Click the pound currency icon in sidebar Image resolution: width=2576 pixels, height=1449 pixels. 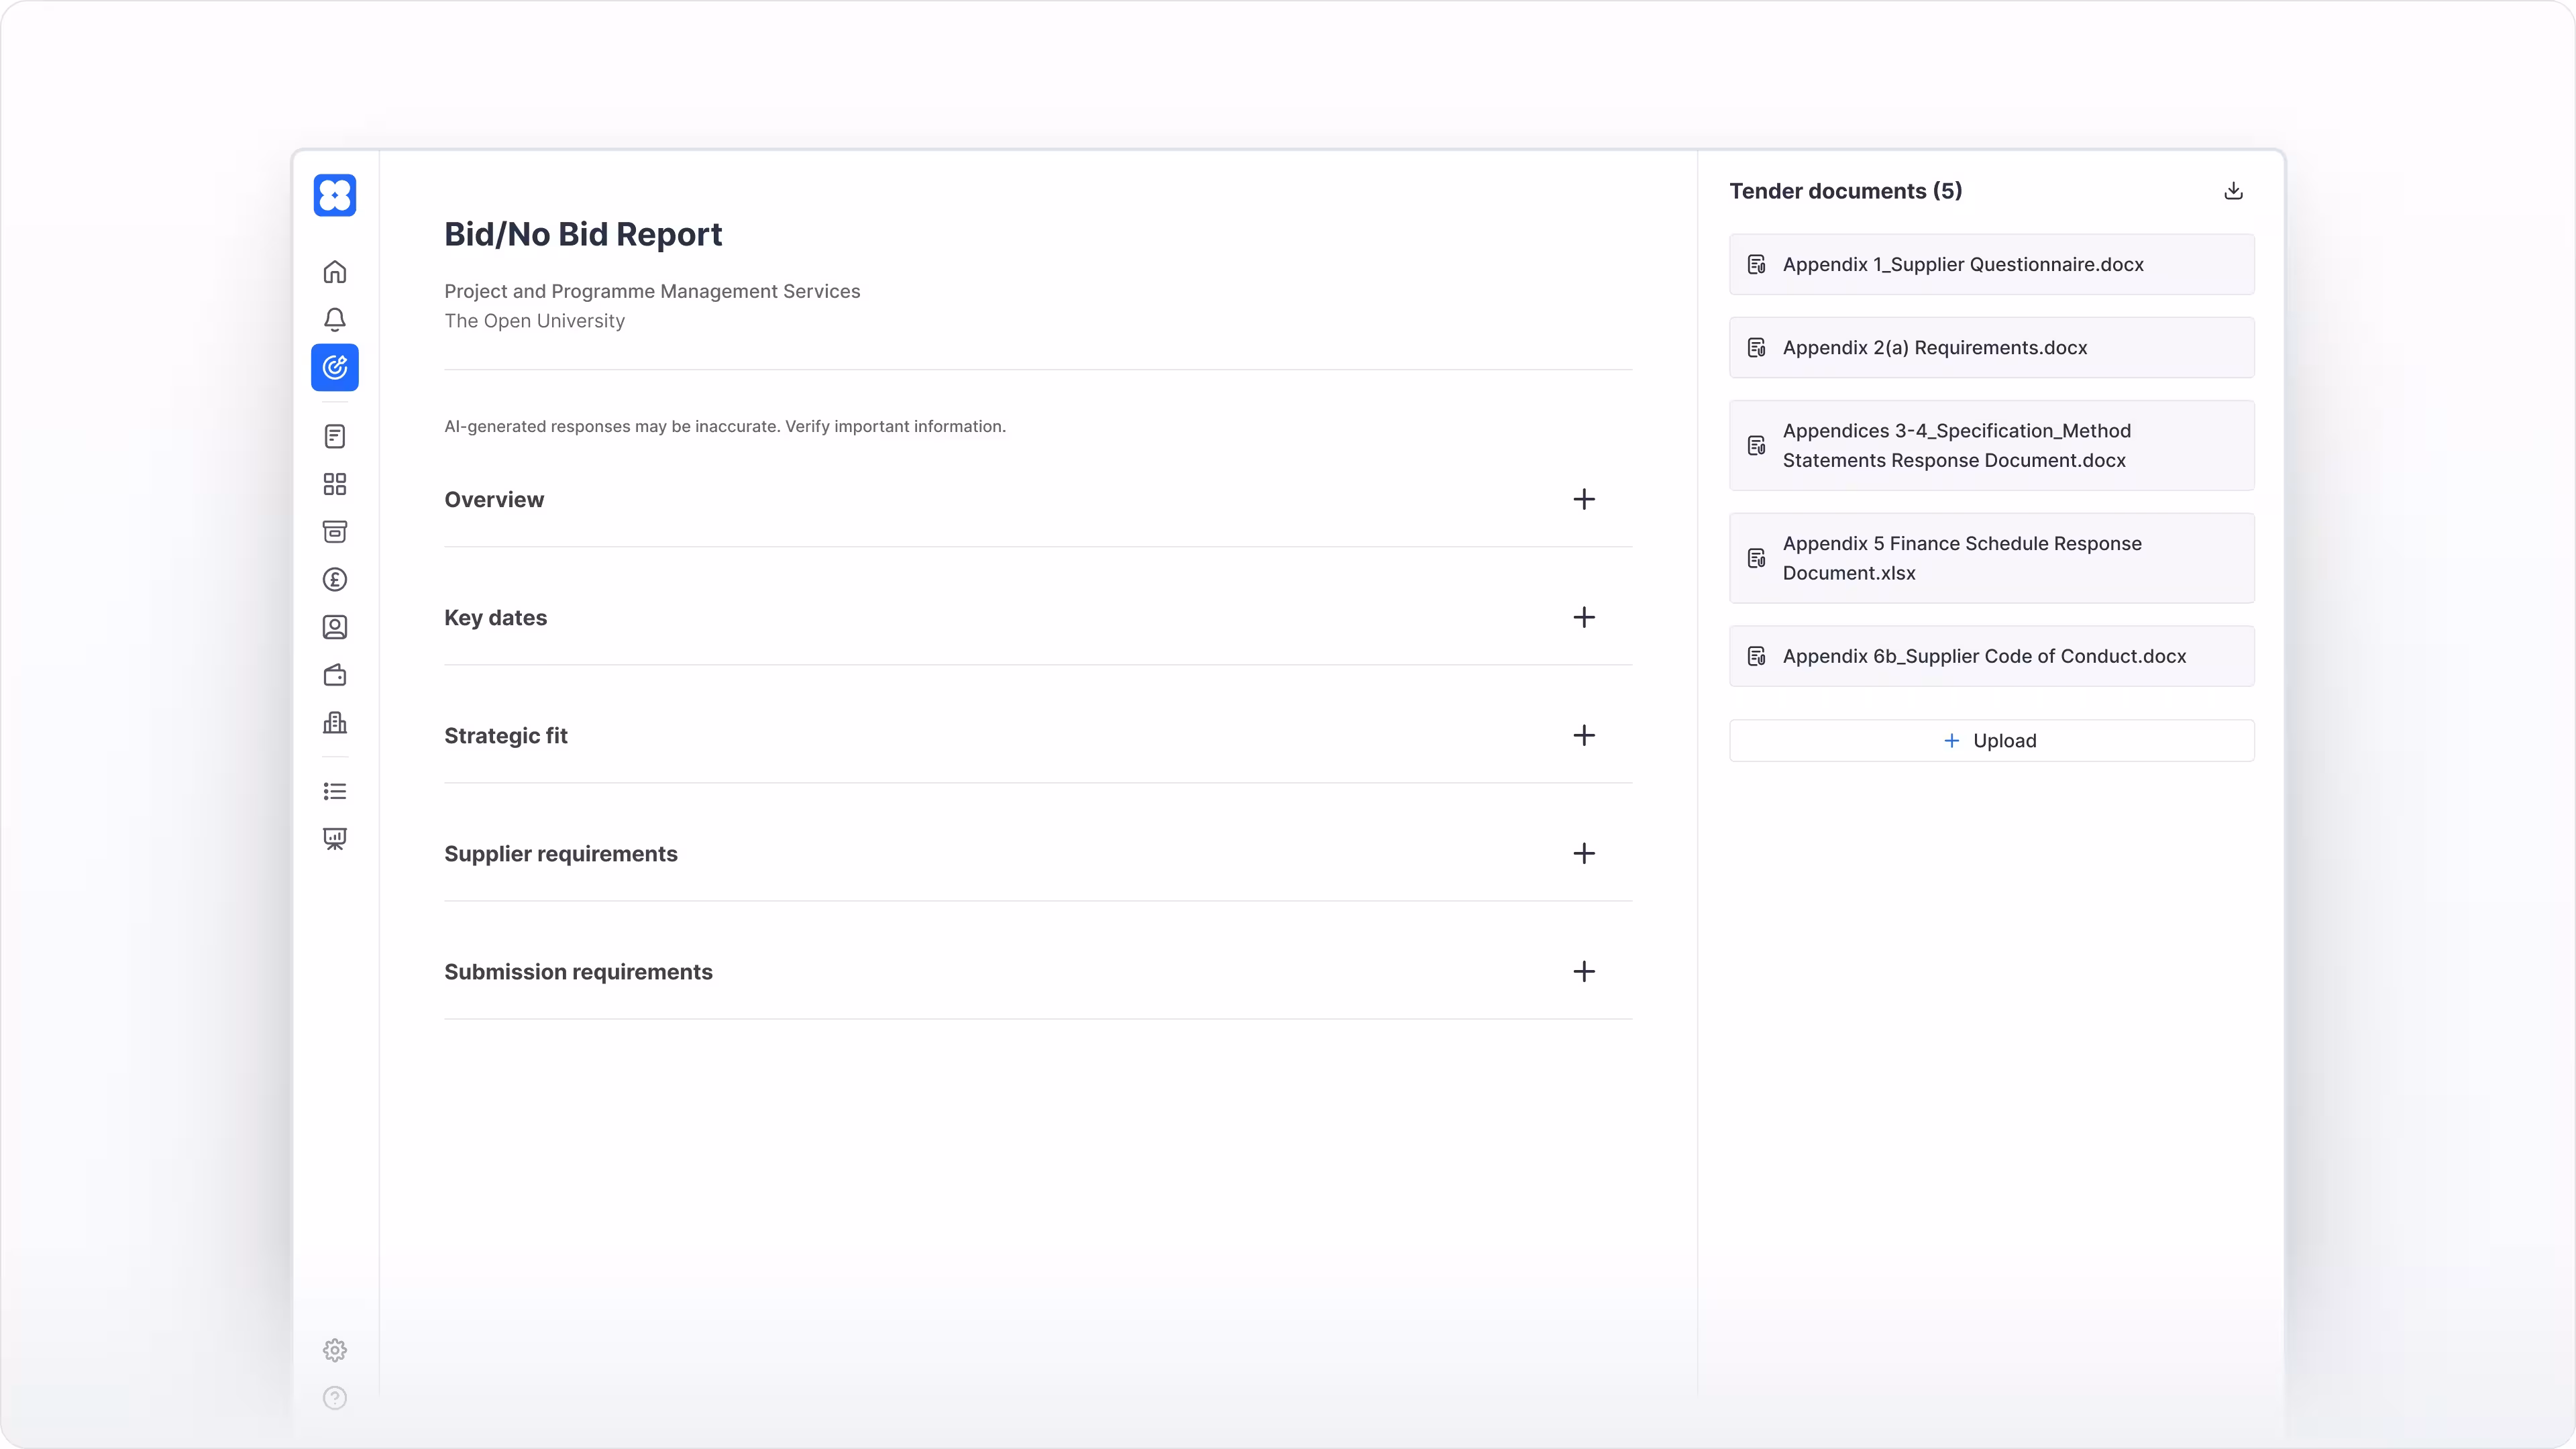(335, 580)
